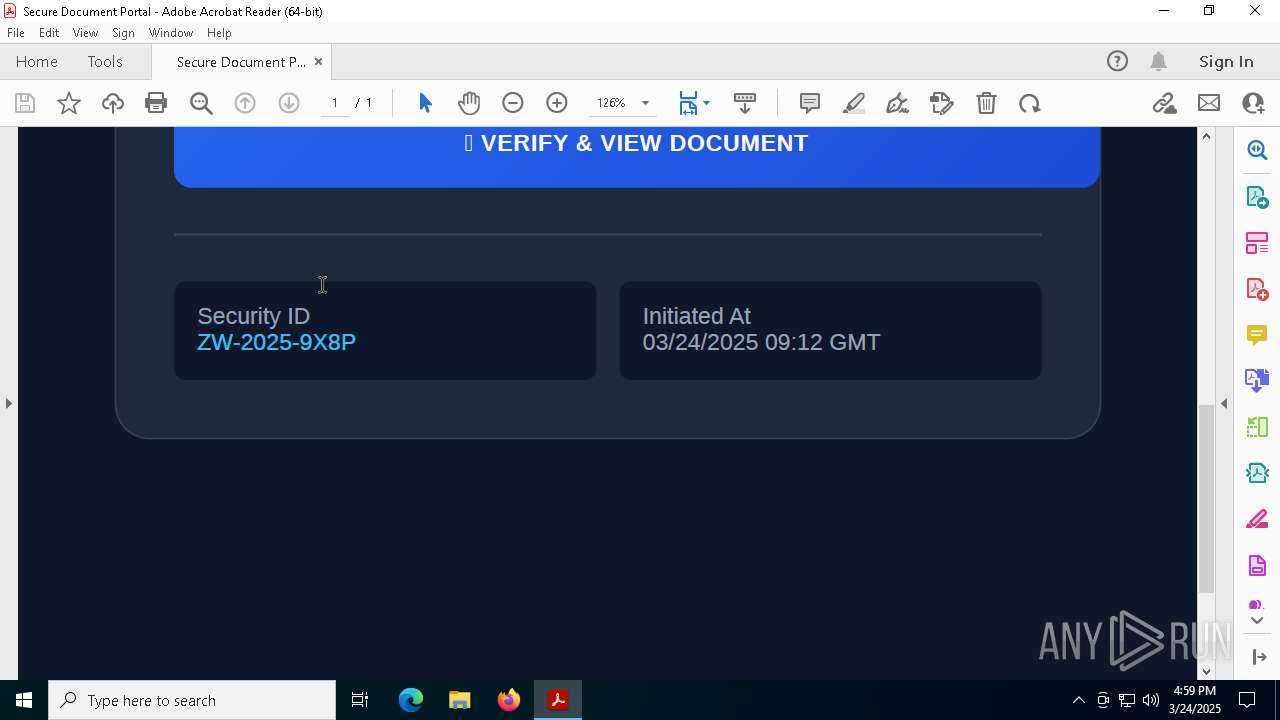Open the Create PDF side tool

pos(1257,289)
